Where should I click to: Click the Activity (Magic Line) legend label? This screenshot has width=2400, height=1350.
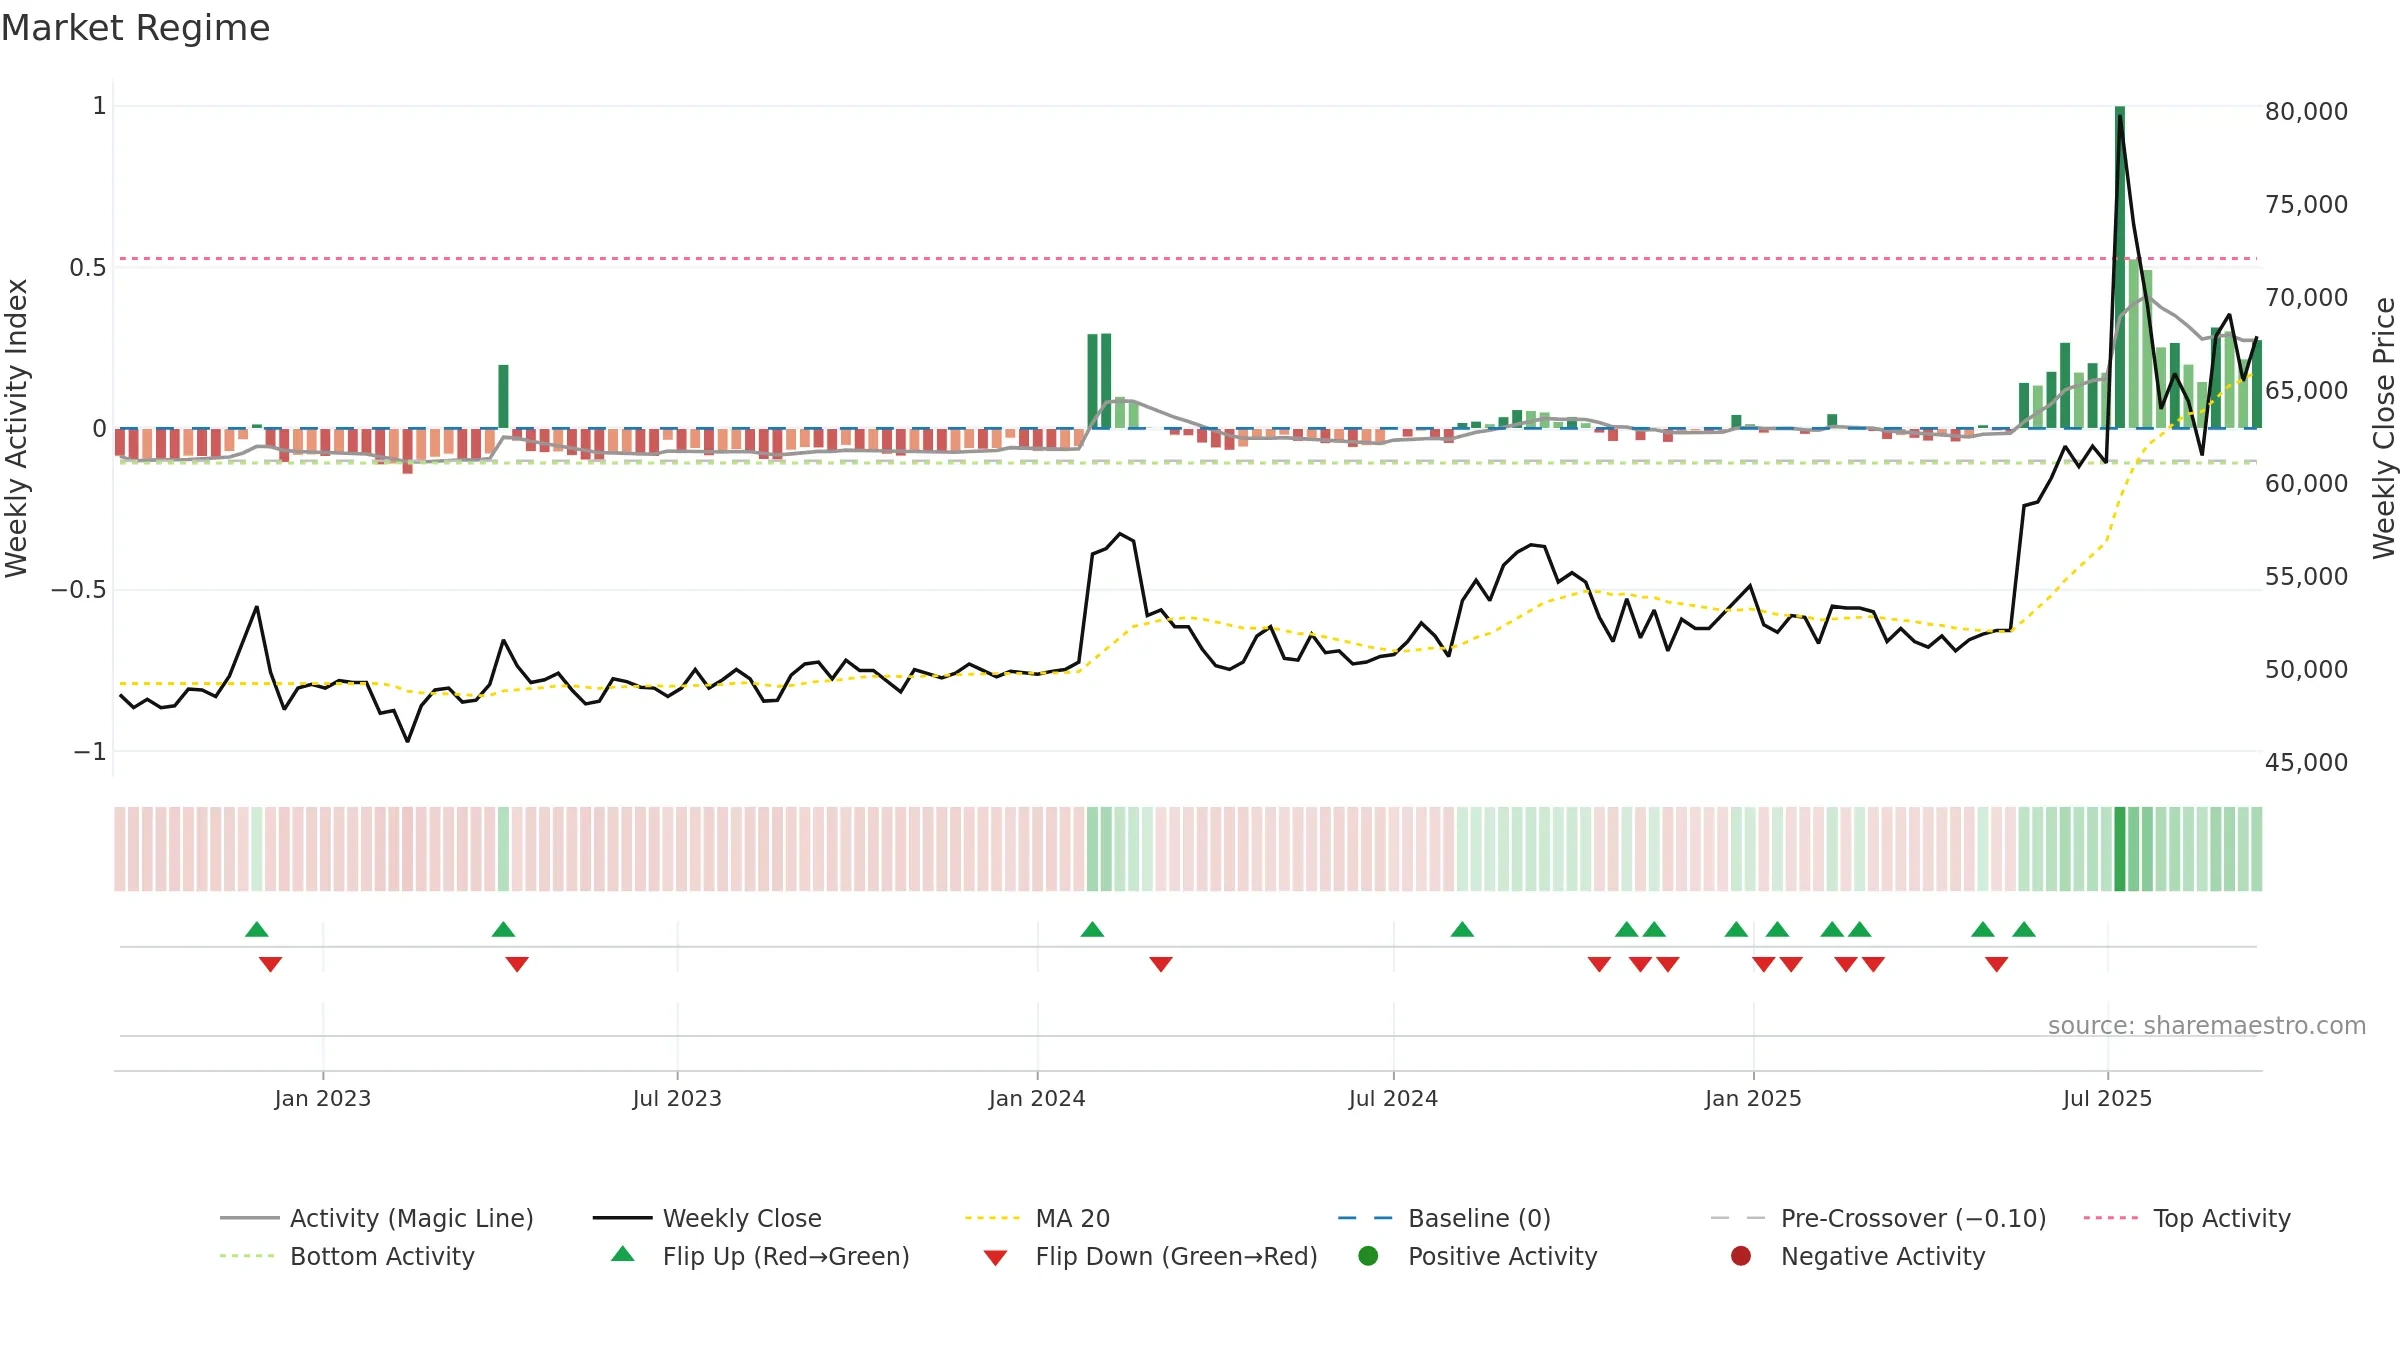tap(411, 1218)
